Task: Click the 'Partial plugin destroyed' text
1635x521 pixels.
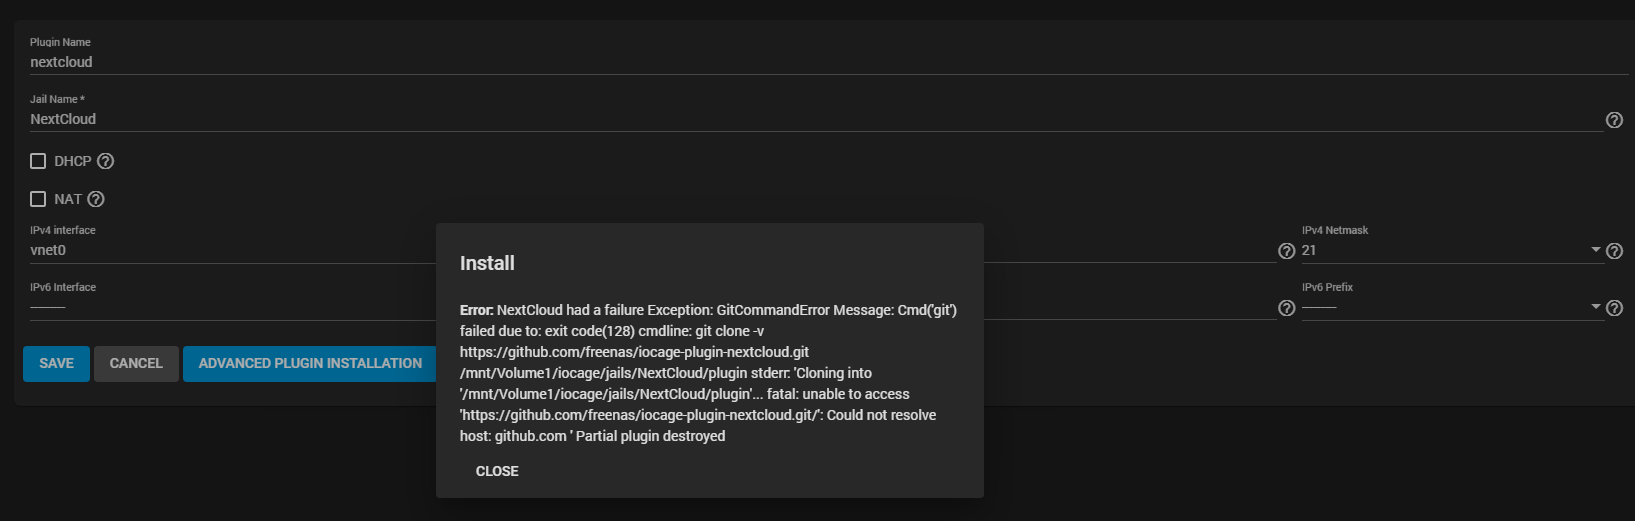Action: coord(650,436)
